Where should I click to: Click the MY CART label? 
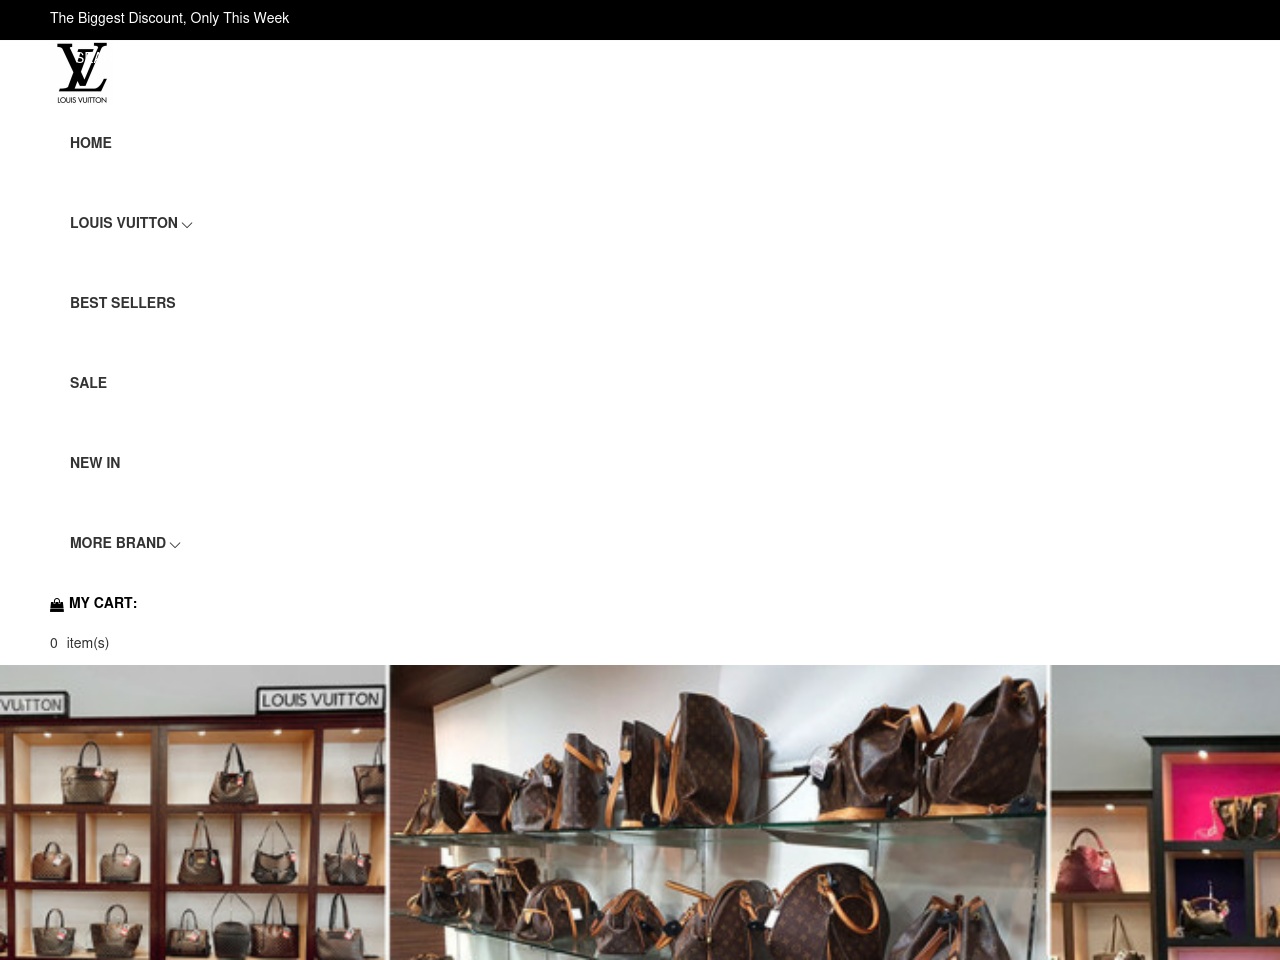click(x=103, y=603)
